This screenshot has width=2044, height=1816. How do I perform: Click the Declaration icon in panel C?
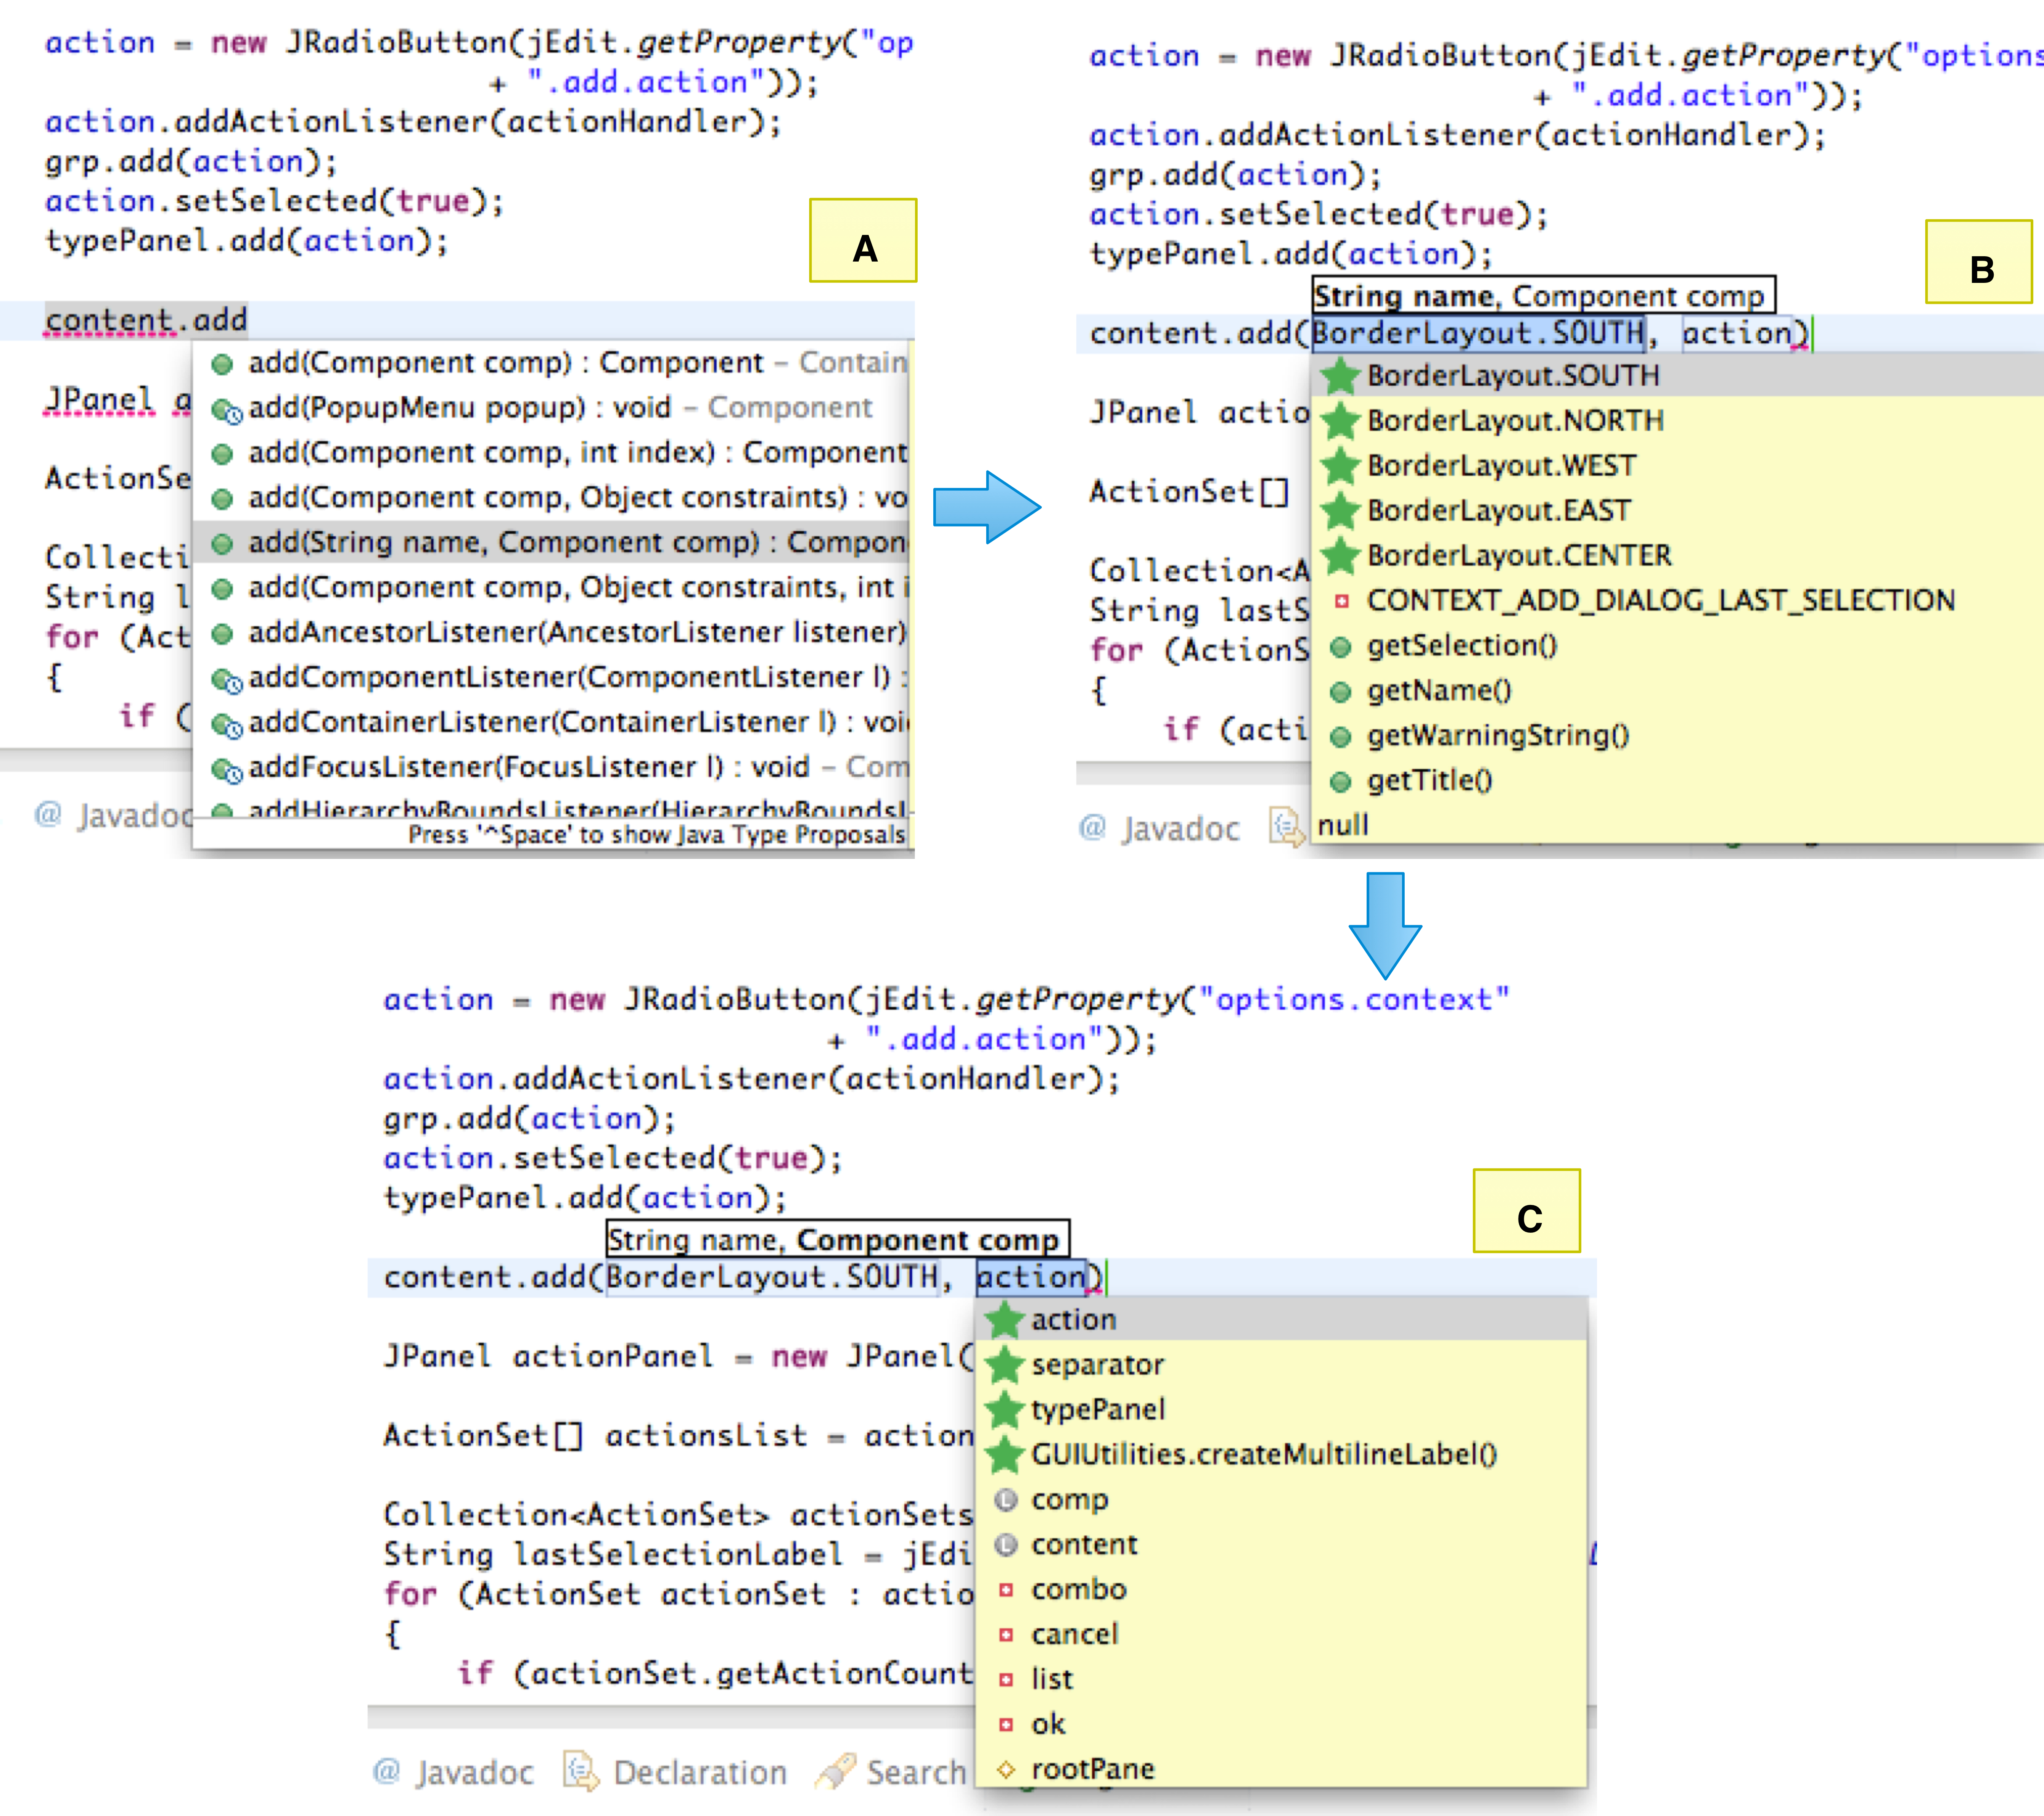click(581, 1771)
